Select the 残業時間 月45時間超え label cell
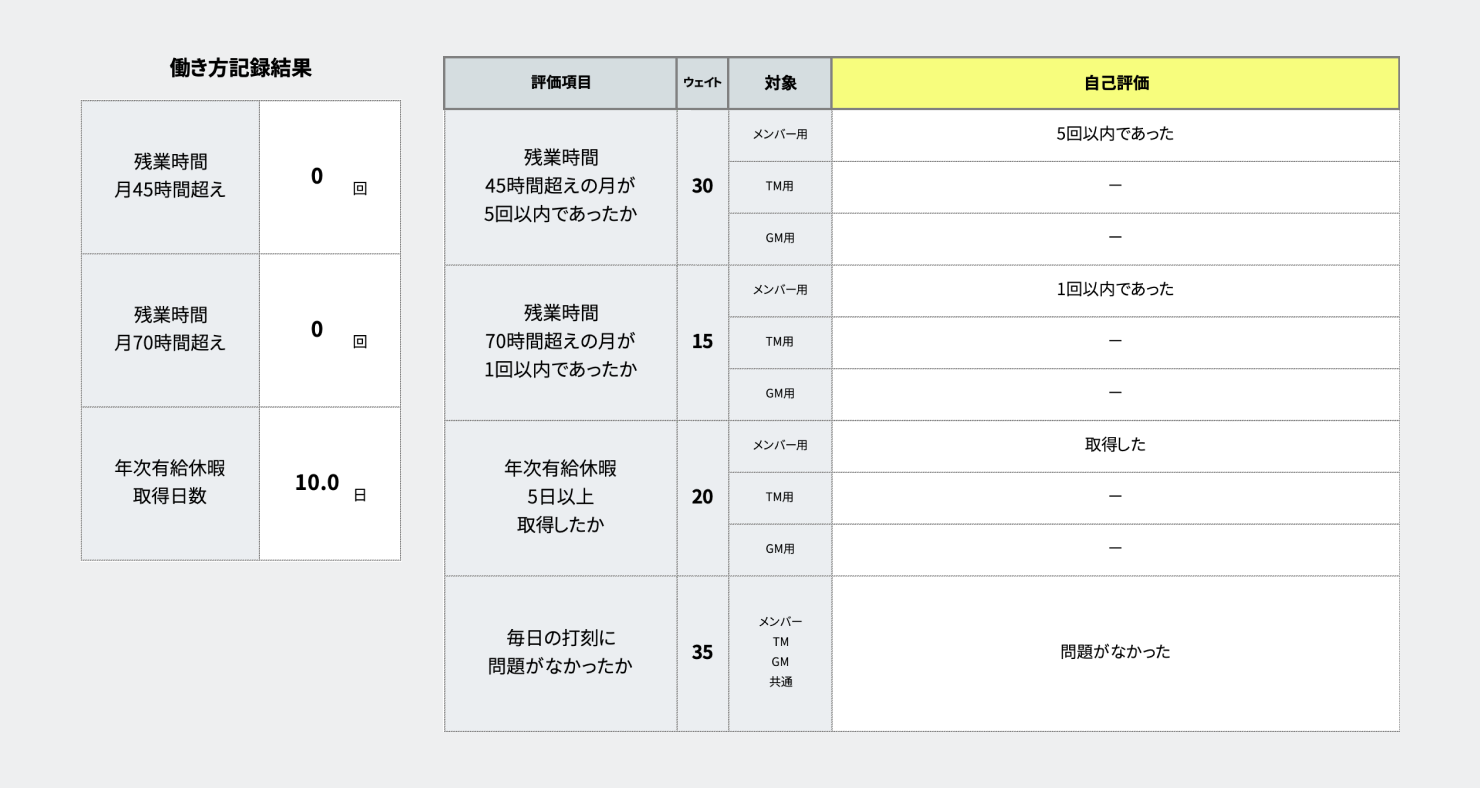This screenshot has width=1480, height=788. (x=170, y=177)
